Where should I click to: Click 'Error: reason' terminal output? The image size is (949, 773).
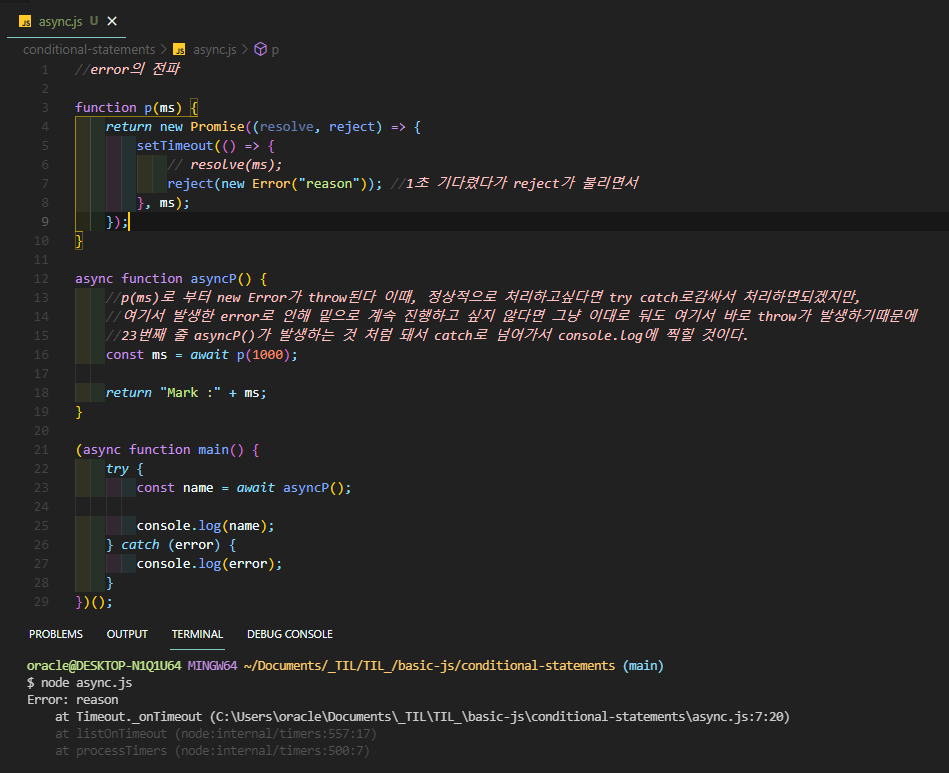pos(73,700)
